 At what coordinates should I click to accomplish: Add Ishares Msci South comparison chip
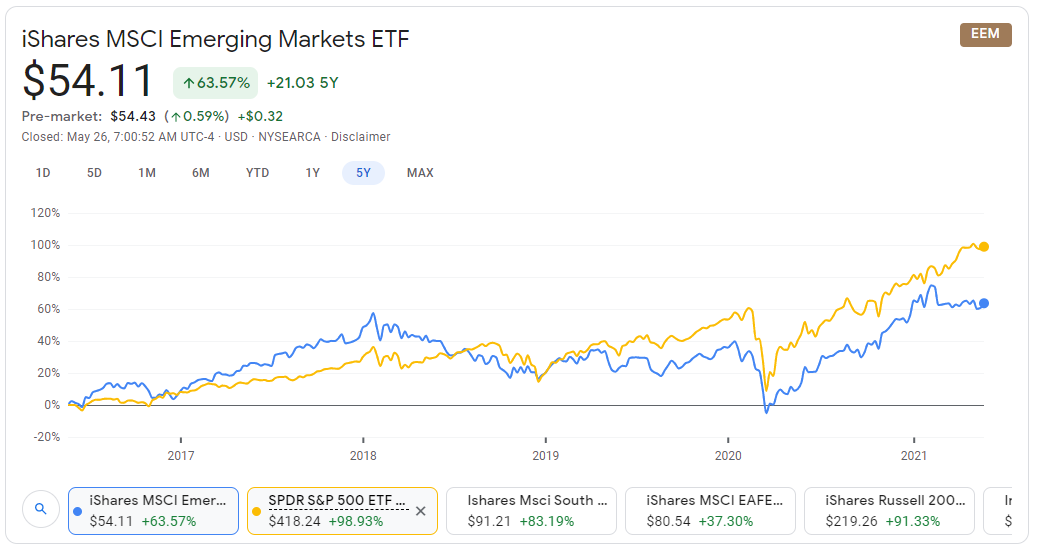pos(532,511)
